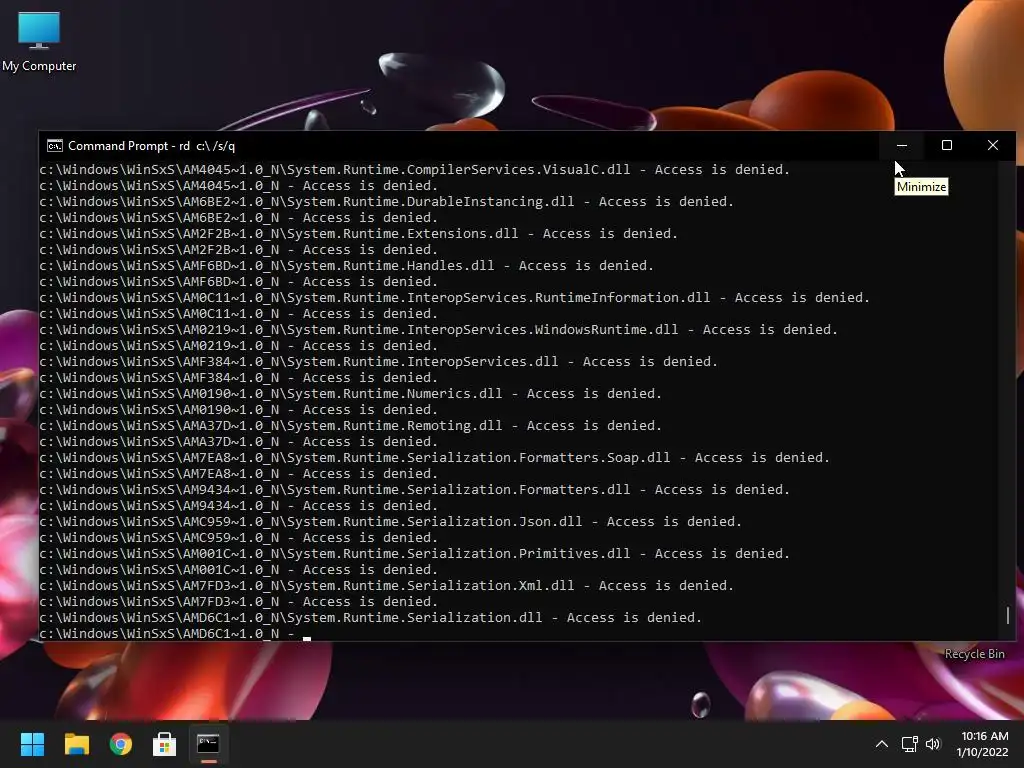
Task: Click the AM2F2B~1.0_N folder access denied line
Action: click(239, 249)
